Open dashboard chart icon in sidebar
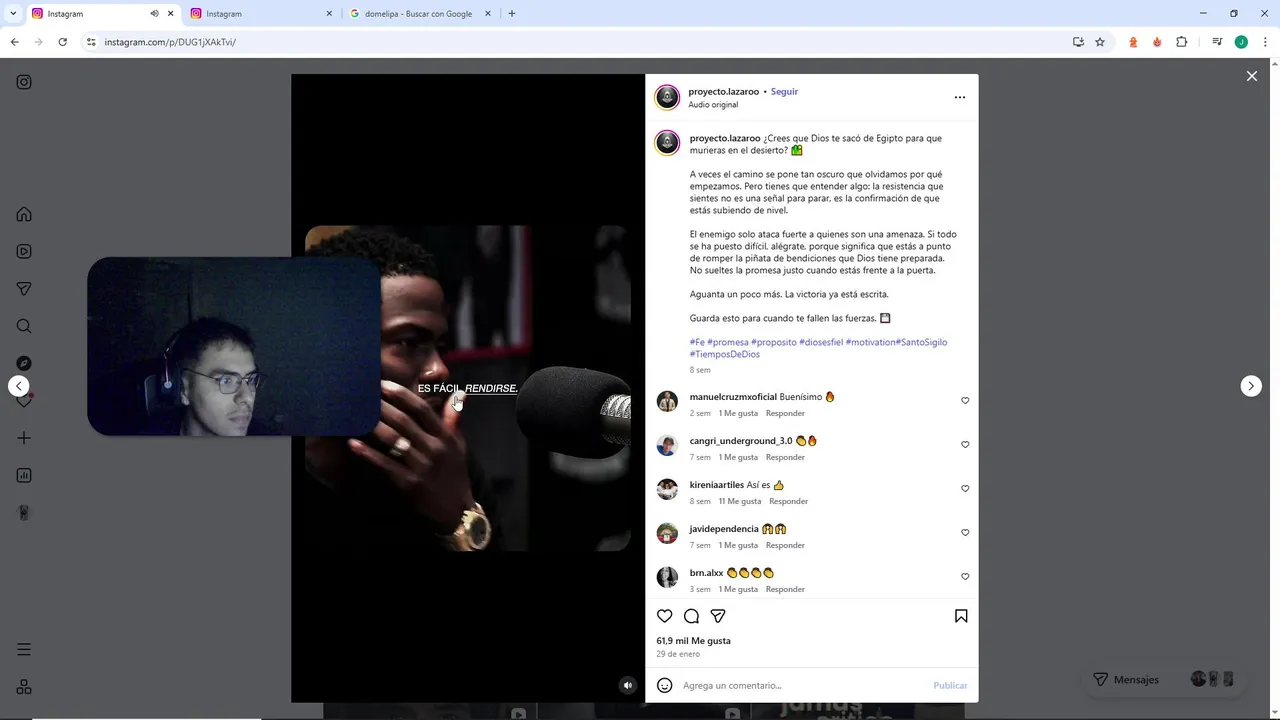Screen dimensions: 1280x720 24,475
